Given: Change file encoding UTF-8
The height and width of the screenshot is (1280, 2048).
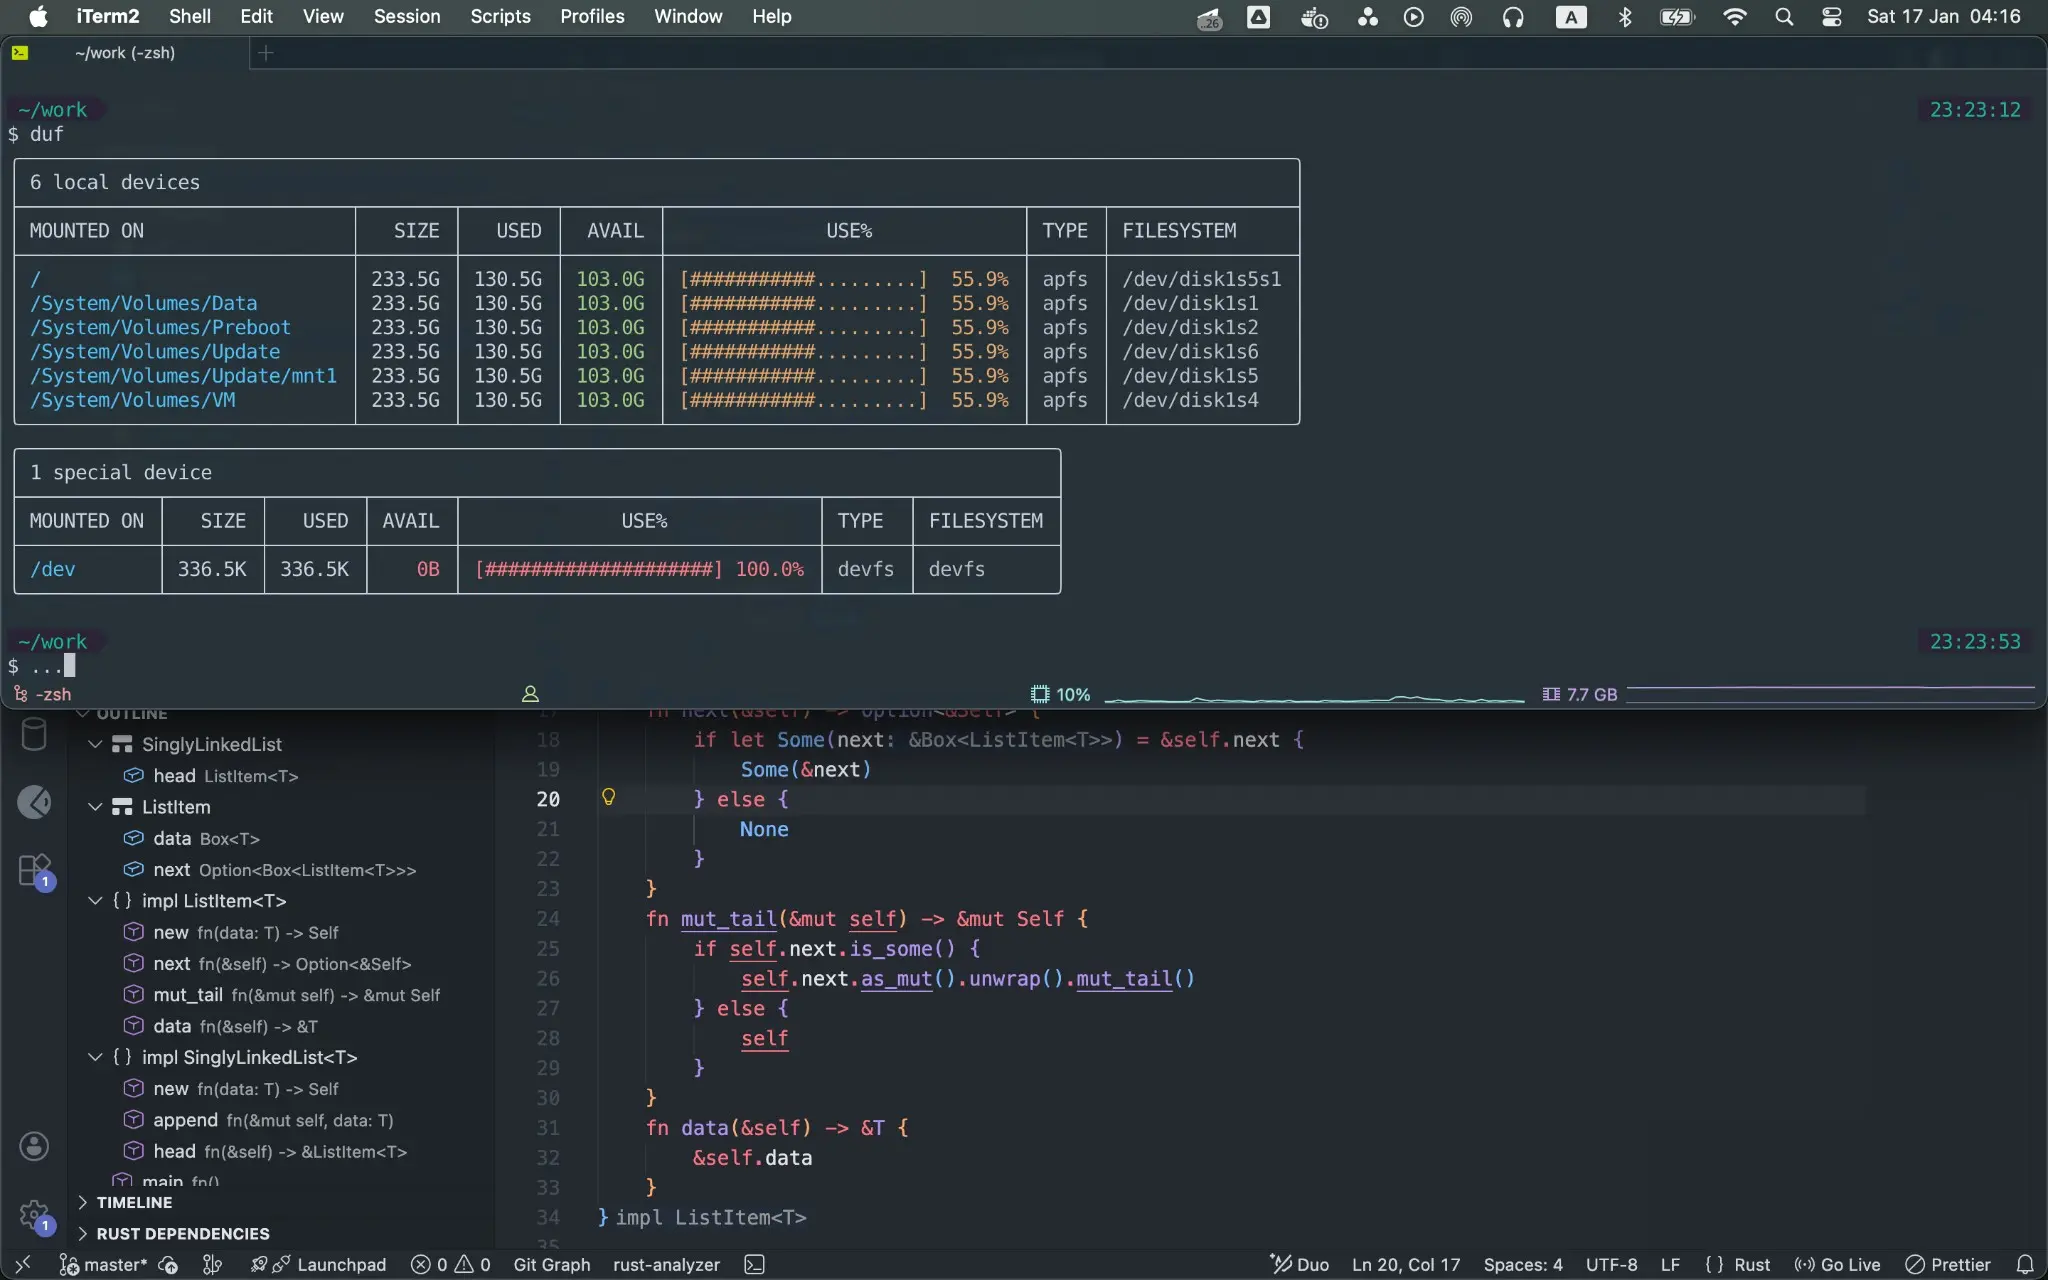Looking at the screenshot, I should coord(1611,1264).
